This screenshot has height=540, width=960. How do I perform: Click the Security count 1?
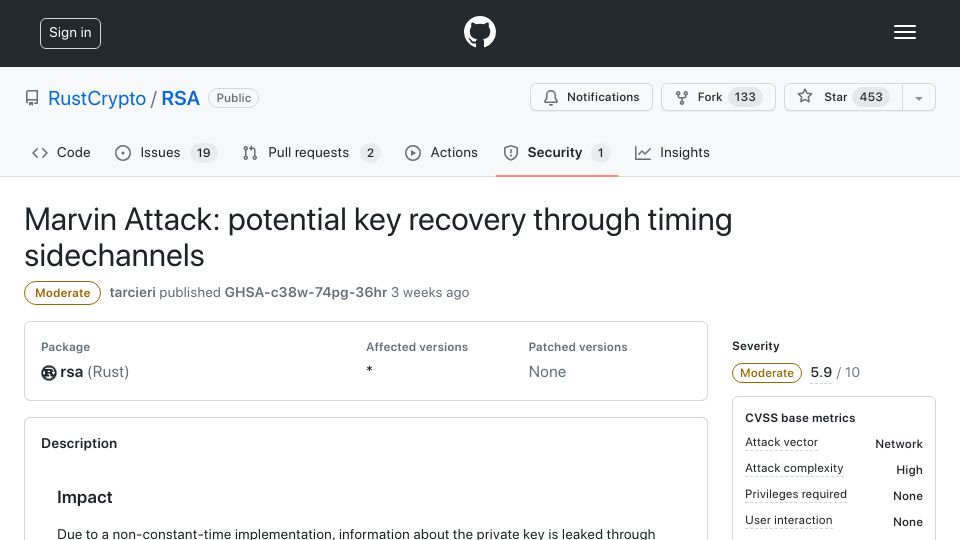click(600, 153)
